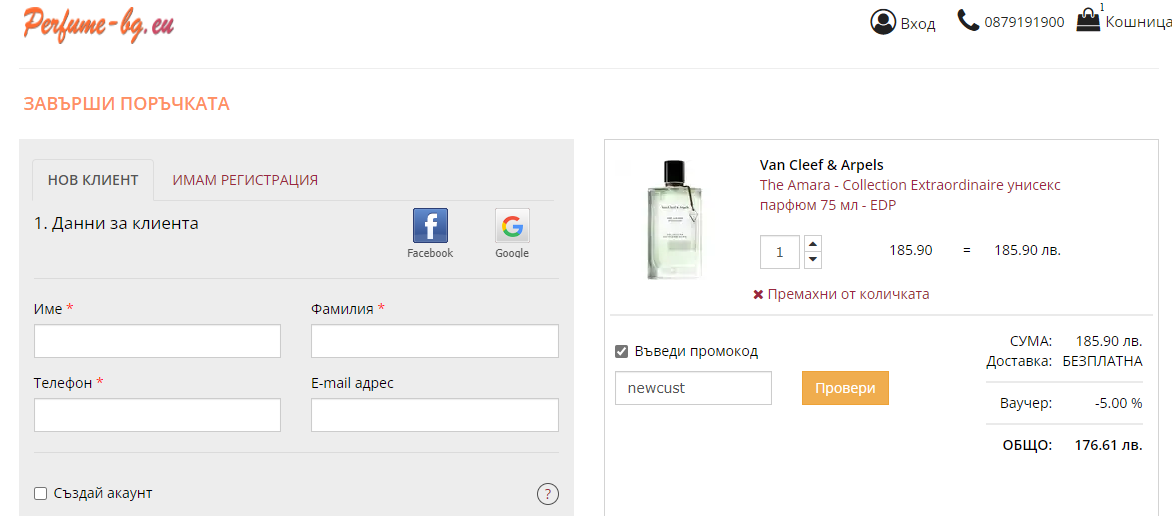The height and width of the screenshot is (516, 1172).
Task: Click the promo code text field
Action: point(693,388)
